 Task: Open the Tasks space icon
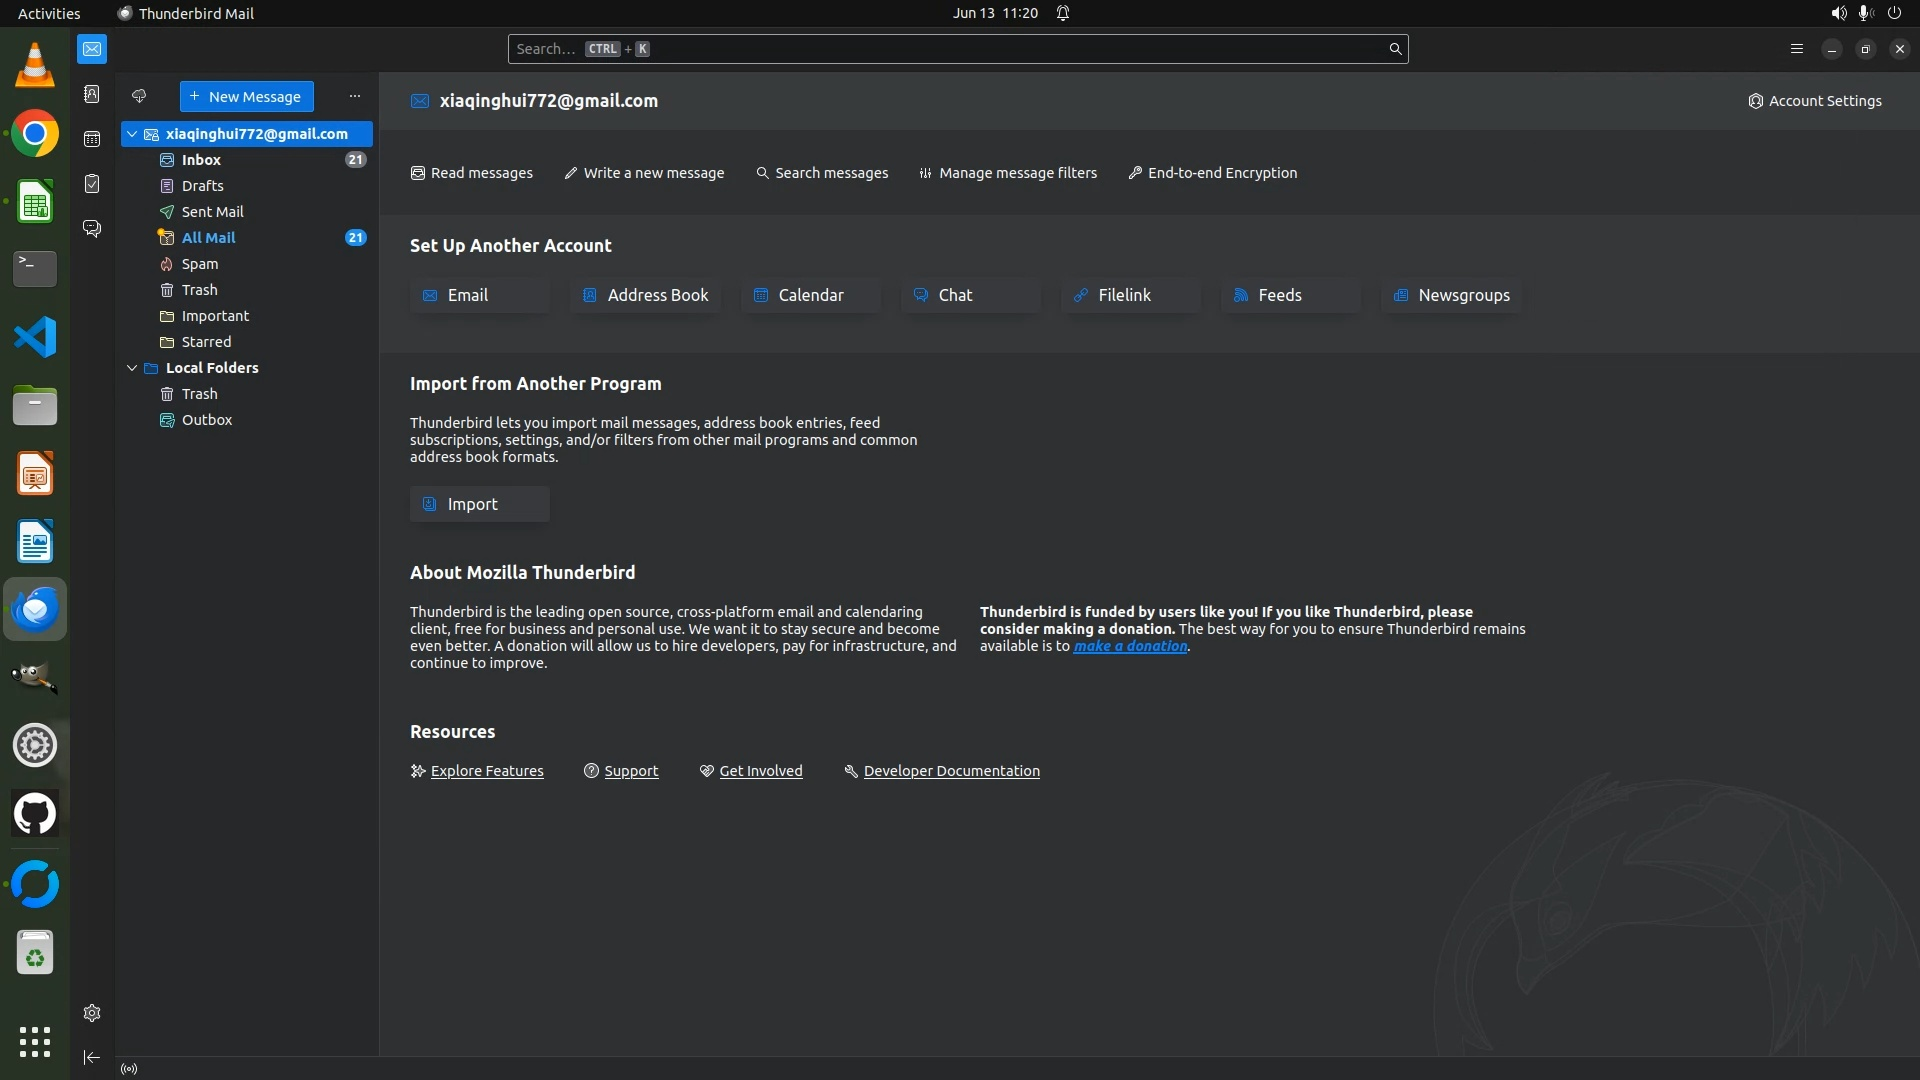[92, 184]
